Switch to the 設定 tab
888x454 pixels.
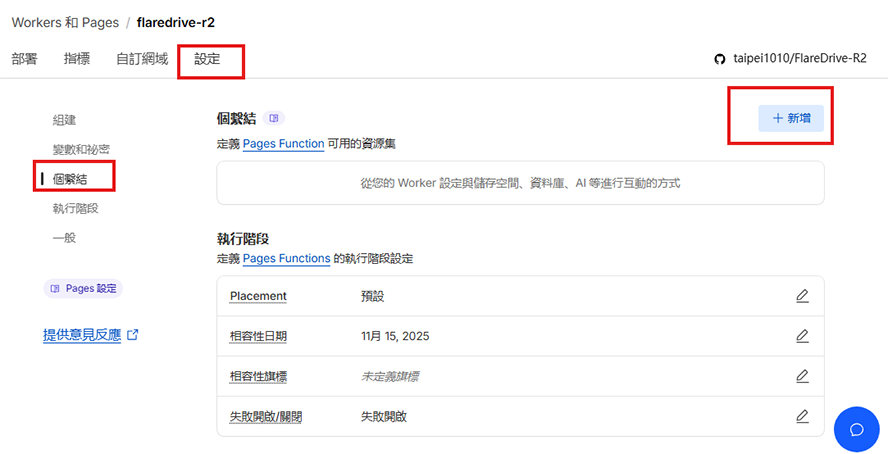[x=207, y=59]
